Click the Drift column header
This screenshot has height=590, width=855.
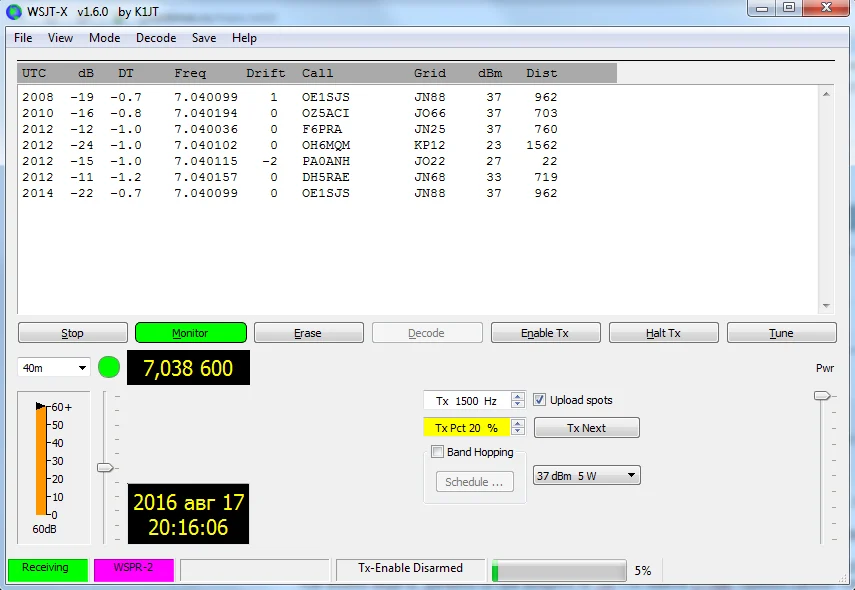pyautogui.click(x=266, y=73)
